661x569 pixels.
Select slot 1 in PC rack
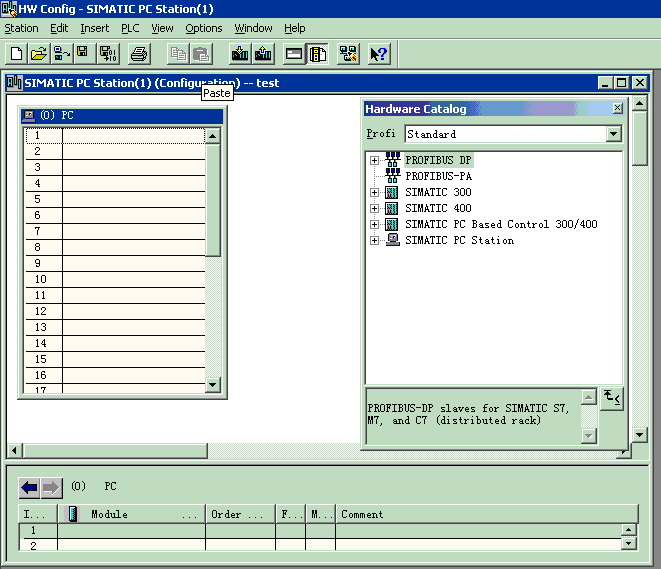click(x=115, y=135)
